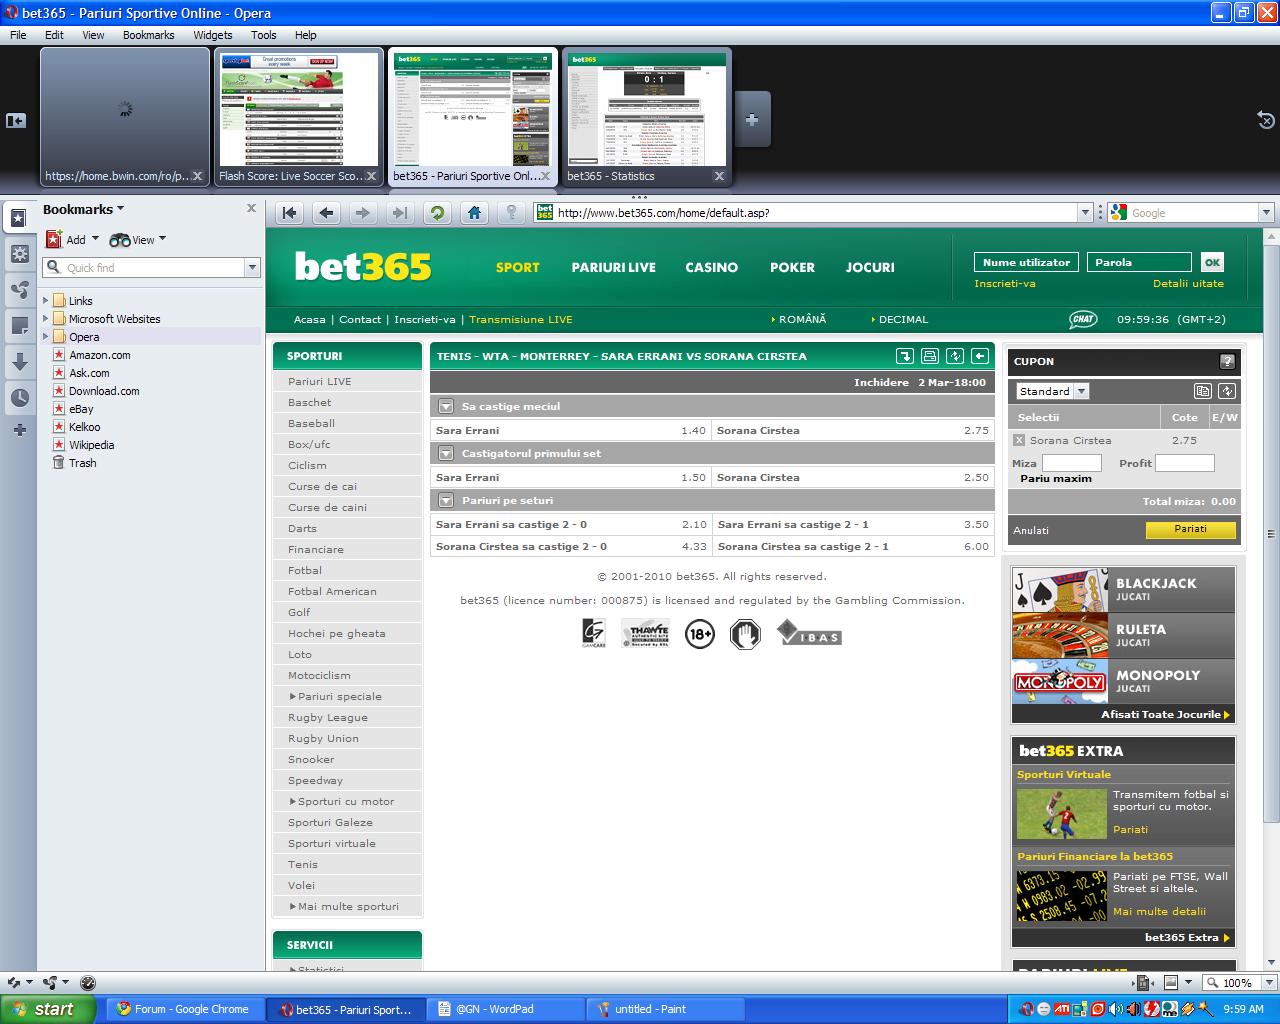Select Fotbal in the sports list
This screenshot has width=1280, height=1024.
coord(347,570)
